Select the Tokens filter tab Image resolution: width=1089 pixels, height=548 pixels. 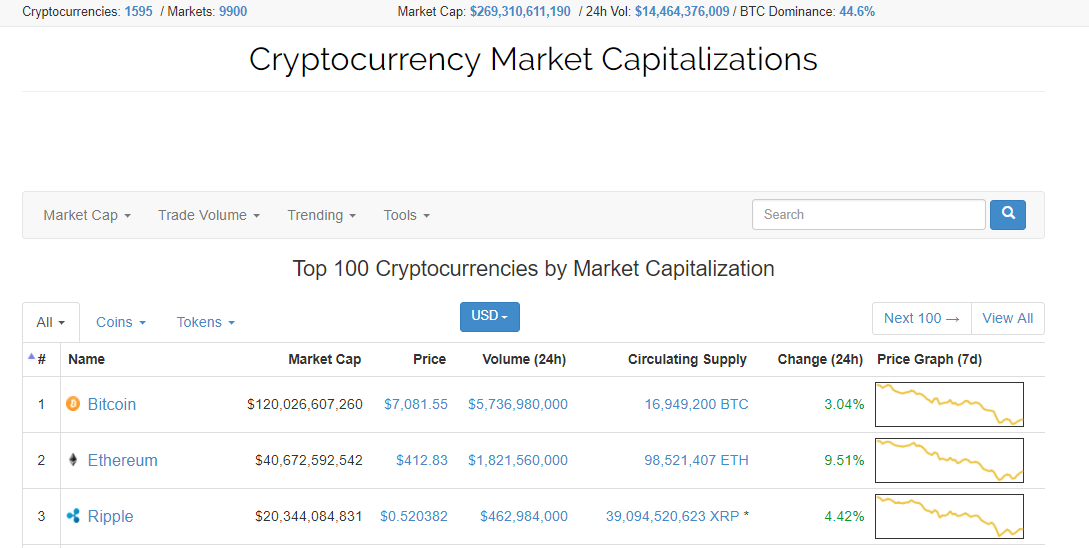coord(206,322)
